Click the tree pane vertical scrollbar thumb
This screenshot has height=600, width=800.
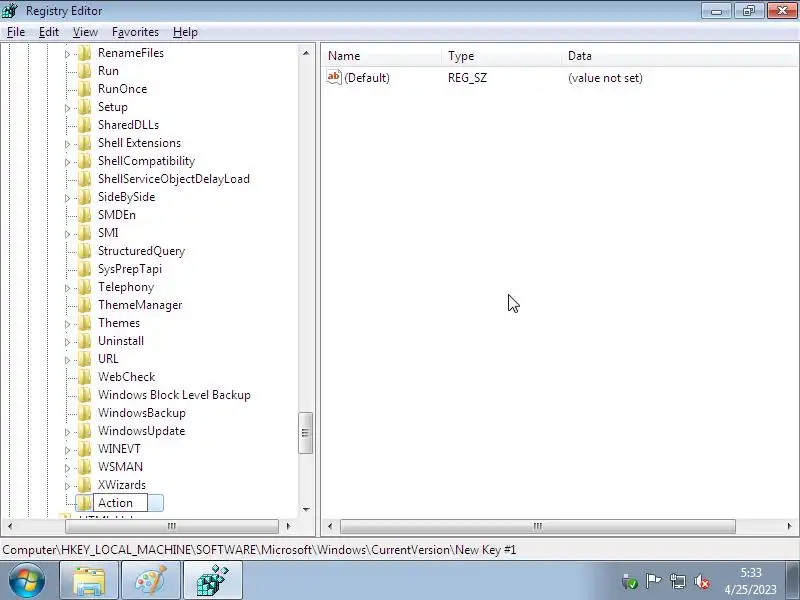pyautogui.click(x=306, y=433)
